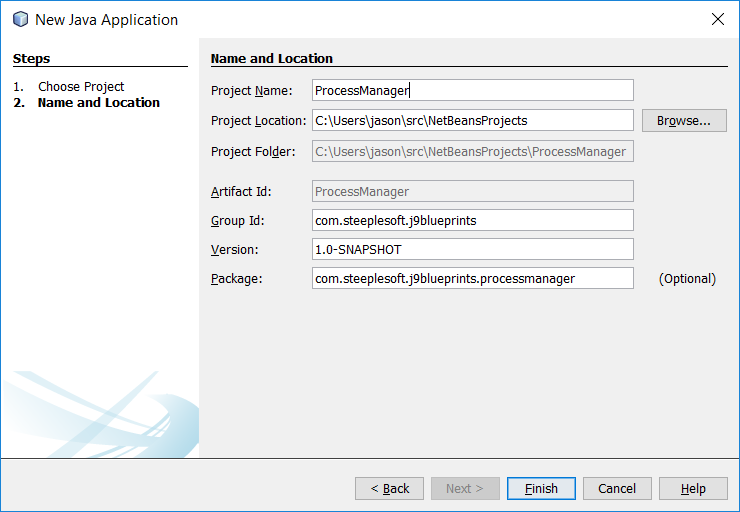Click the New Java Application window title
Screen dimensions: 740x512
107,20
